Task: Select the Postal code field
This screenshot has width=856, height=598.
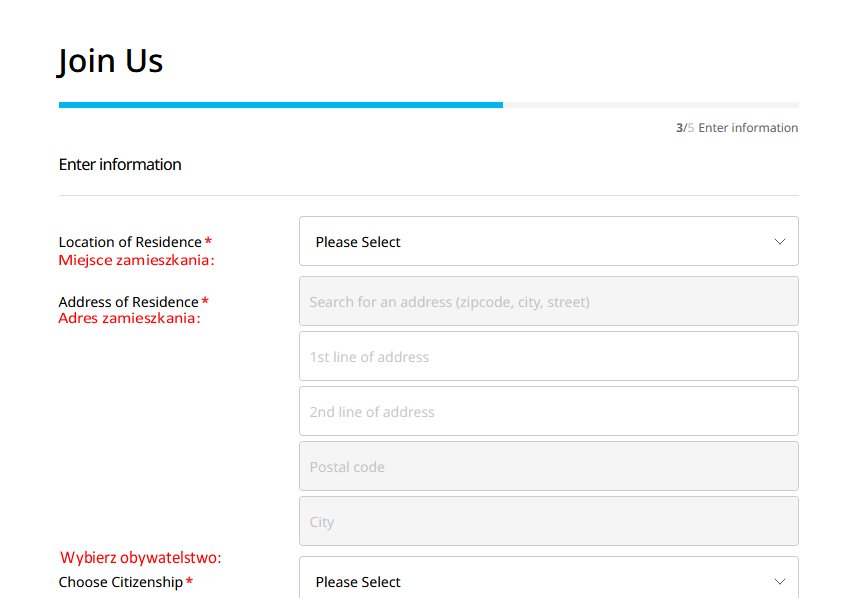Action: 549,466
